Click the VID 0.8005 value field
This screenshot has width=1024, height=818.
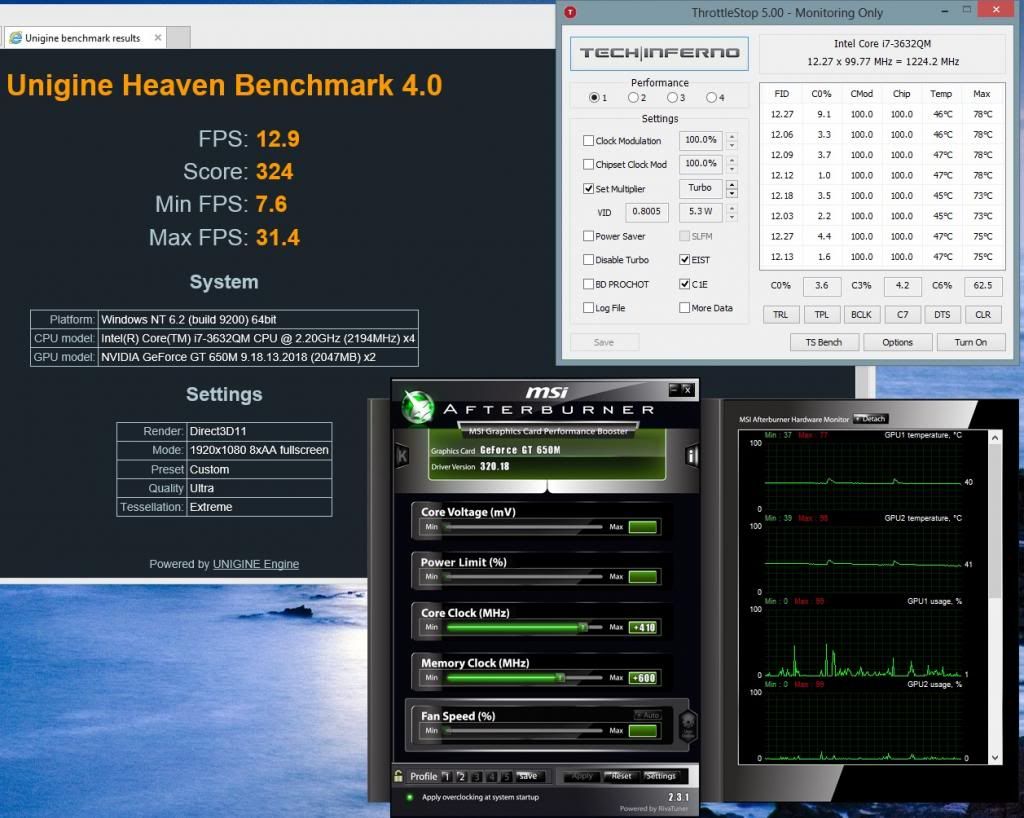[x=646, y=212]
